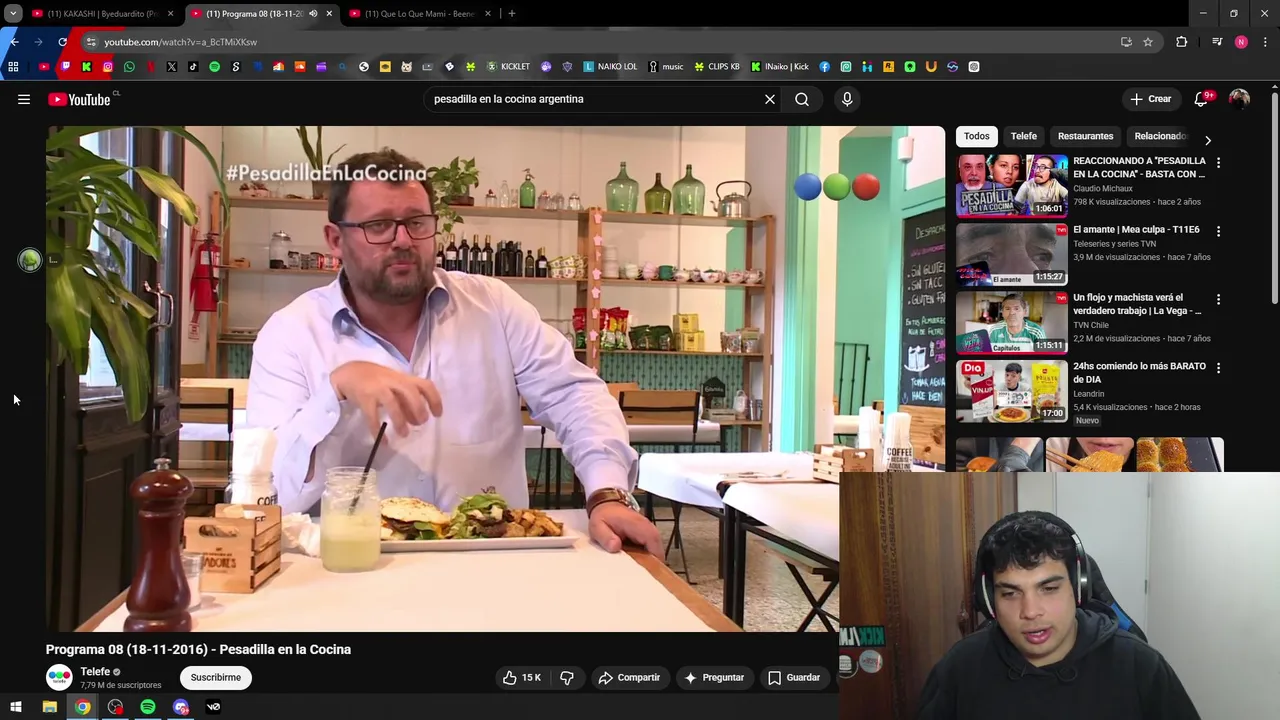Open the INaiko | Kick bookmark
The height and width of the screenshot is (720, 1280).
click(780, 67)
